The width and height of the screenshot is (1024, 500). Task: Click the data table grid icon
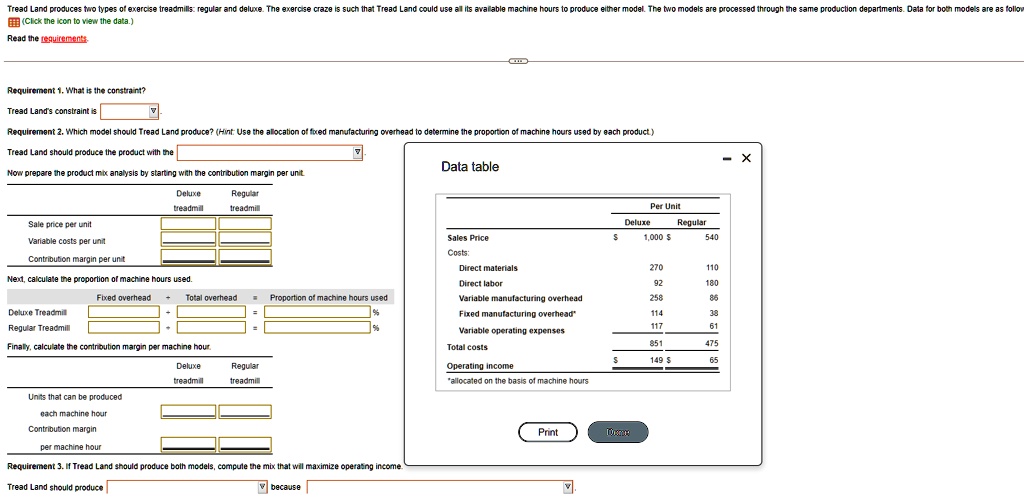[x=12, y=21]
